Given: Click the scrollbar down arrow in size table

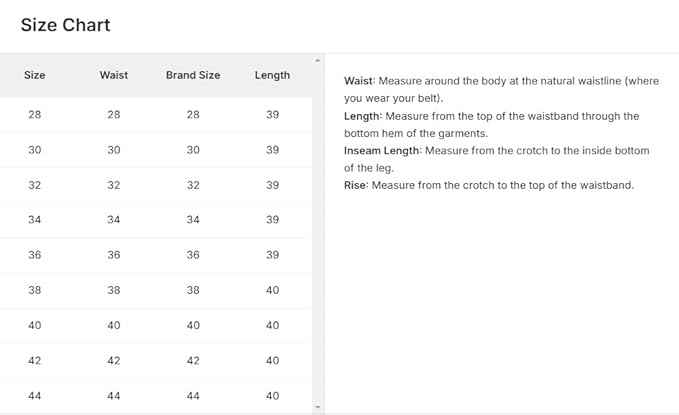Looking at the screenshot, I should coord(318,407).
